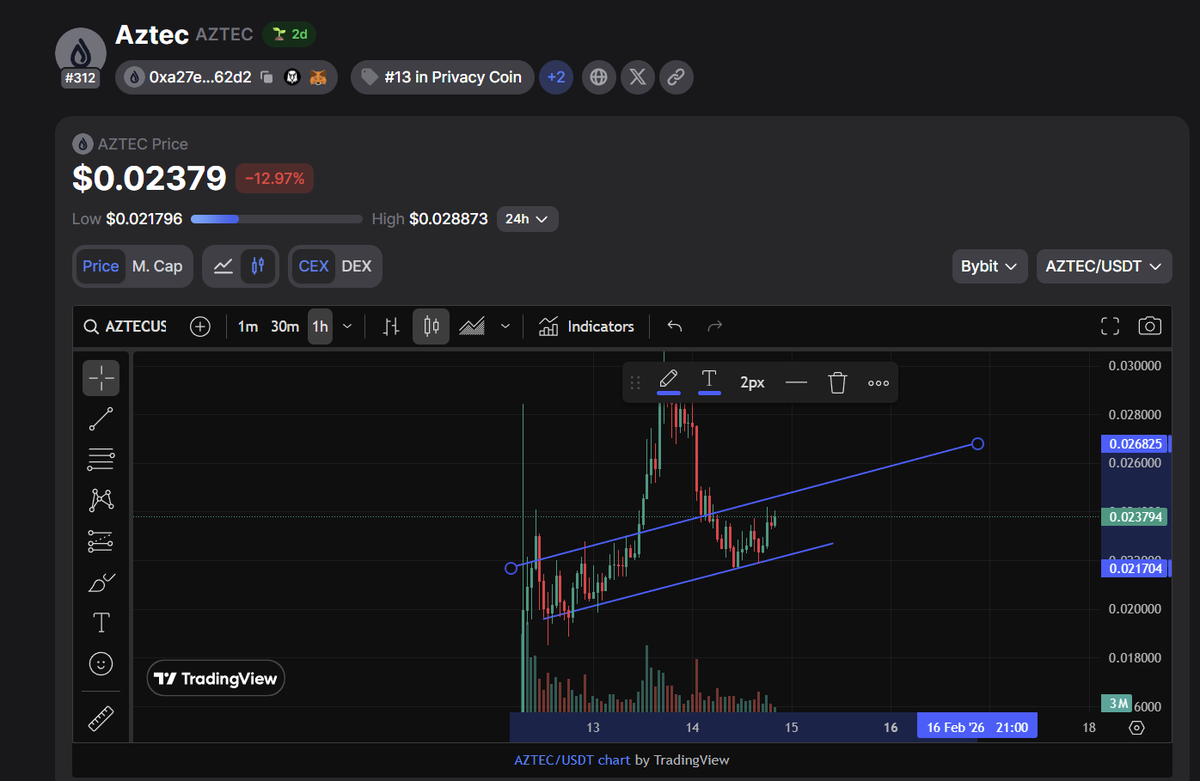Open the Fibonacci retracement tools
The width and height of the screenshot is (1200, 781).
click(101, 460)
